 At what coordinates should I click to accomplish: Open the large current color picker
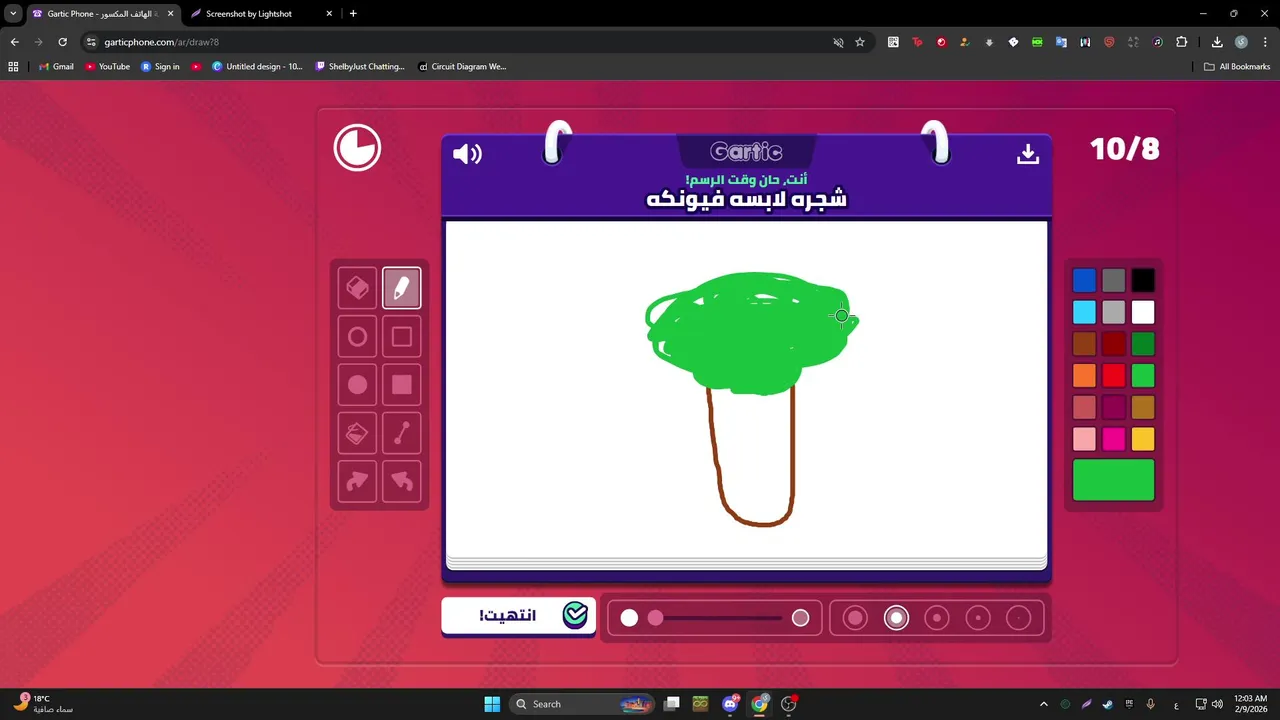pyautogui.click(x=1113, y=480)
